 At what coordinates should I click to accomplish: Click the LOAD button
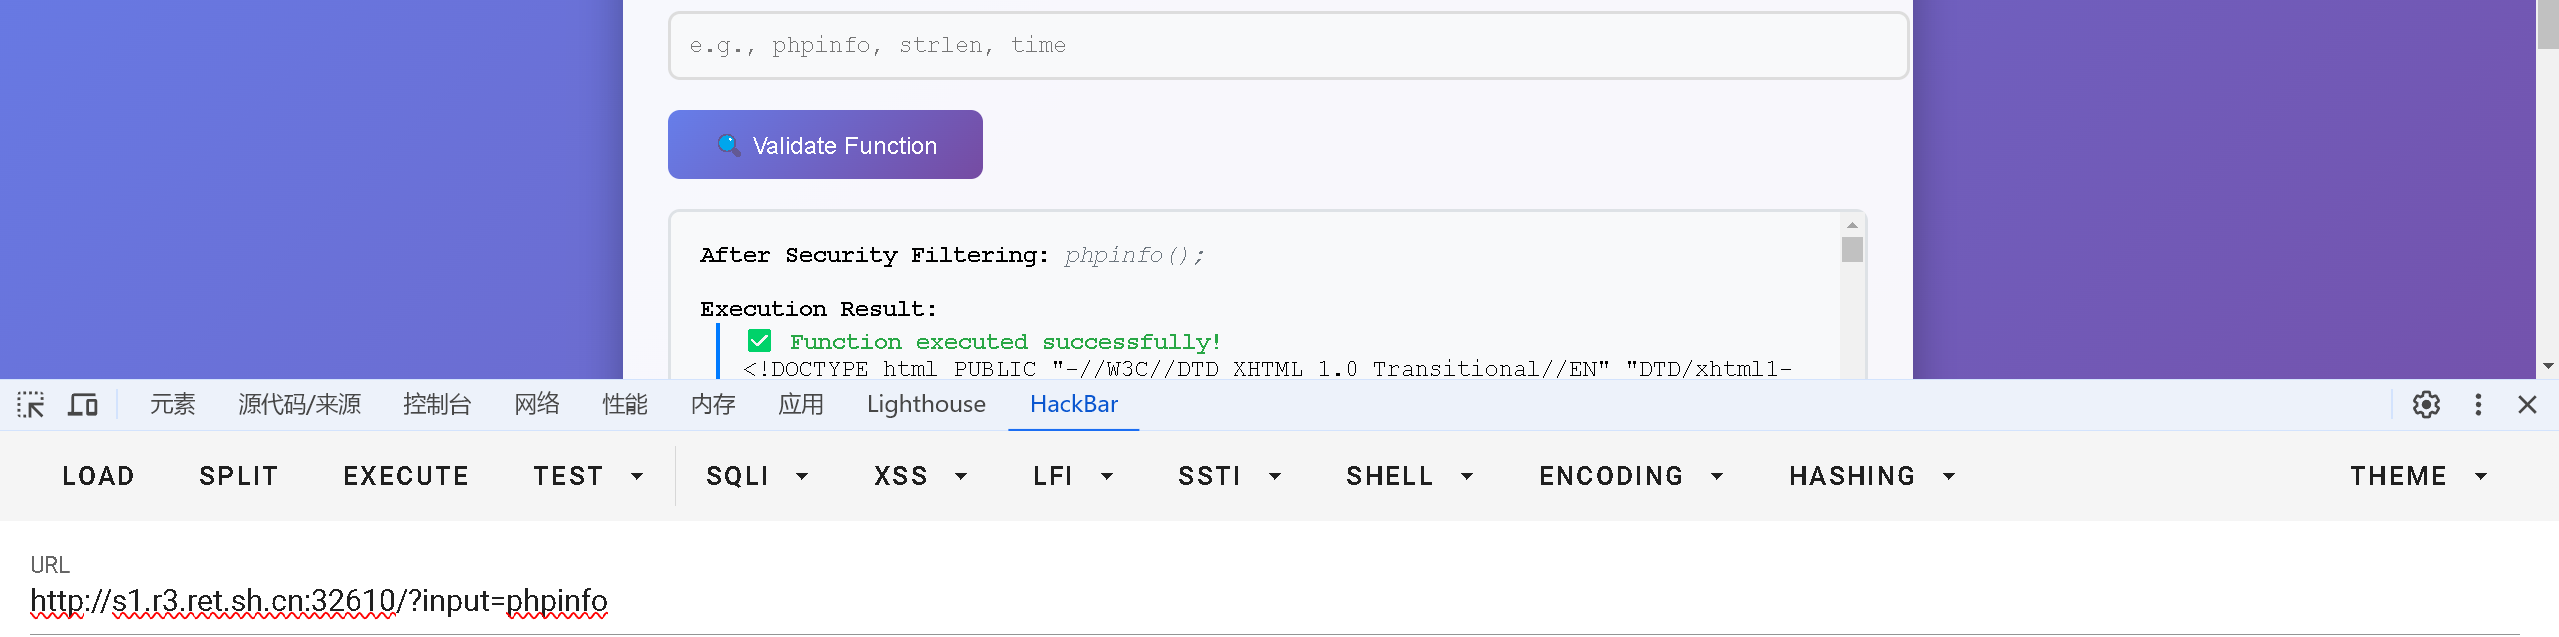(x=98, y=476)
